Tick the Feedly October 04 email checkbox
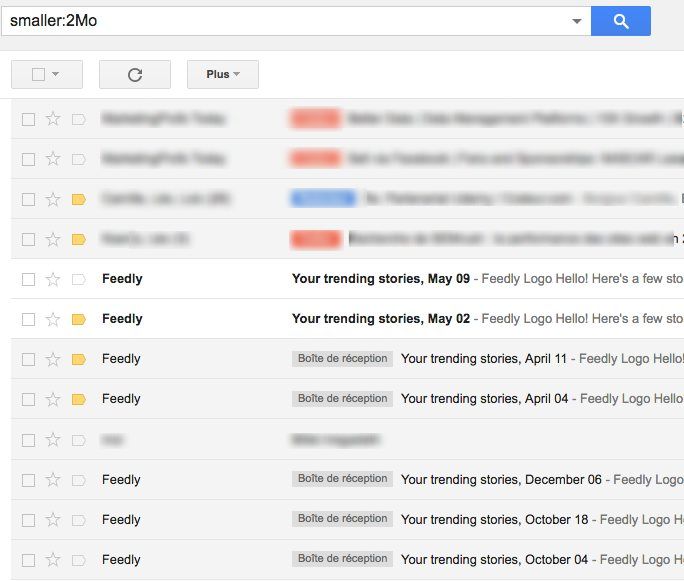The height and width of the screenshot is (581, 684). click(28, 560)
